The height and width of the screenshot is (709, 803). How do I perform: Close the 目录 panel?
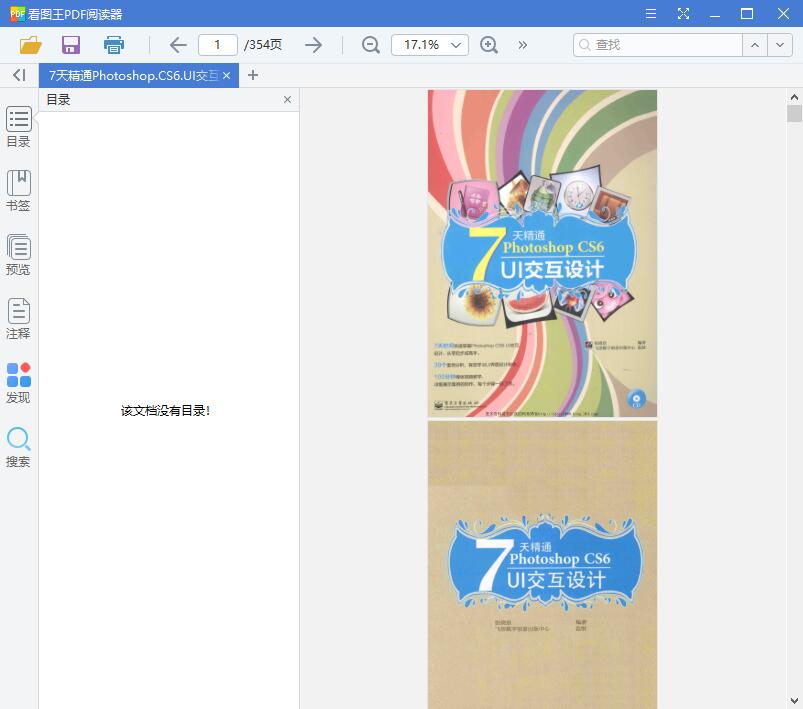pyautogui.click(x=287, y=99)
